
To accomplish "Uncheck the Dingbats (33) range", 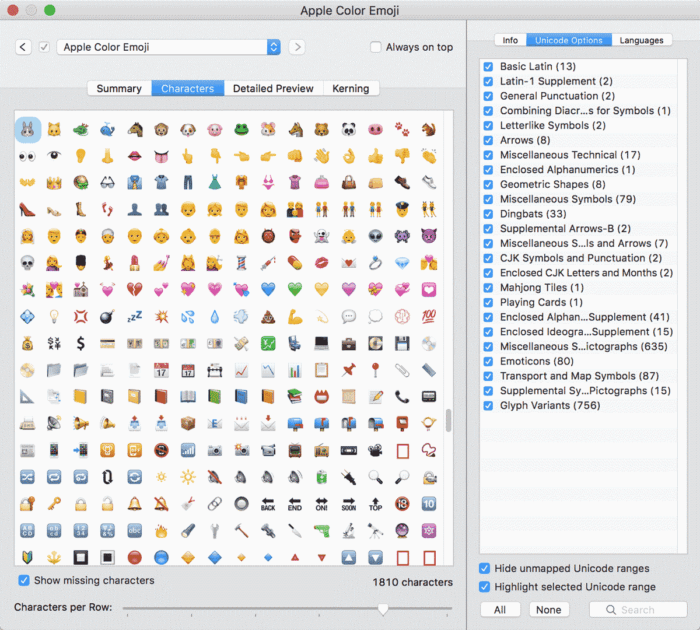I will [x=488, y=214].
